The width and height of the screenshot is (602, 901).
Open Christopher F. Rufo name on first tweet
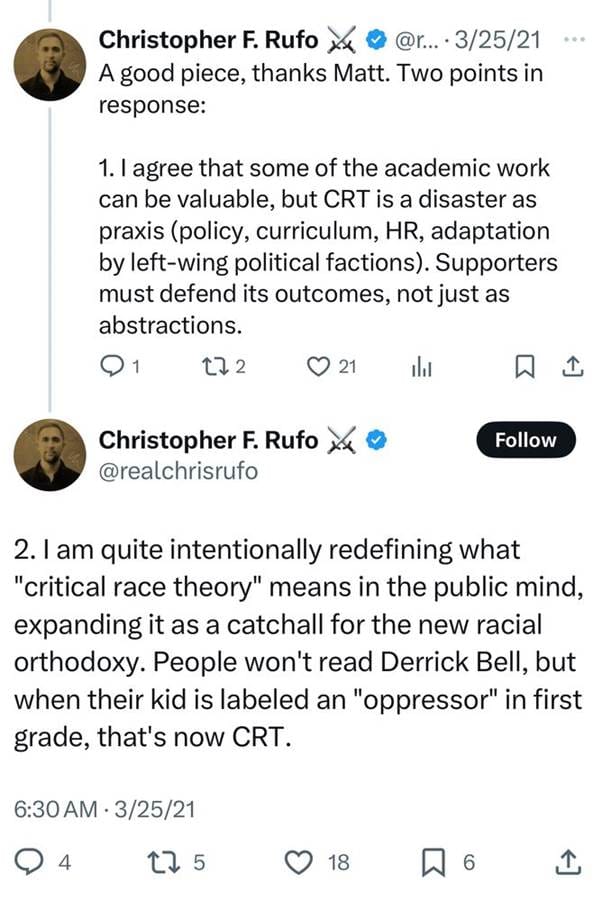click(208, 41)
